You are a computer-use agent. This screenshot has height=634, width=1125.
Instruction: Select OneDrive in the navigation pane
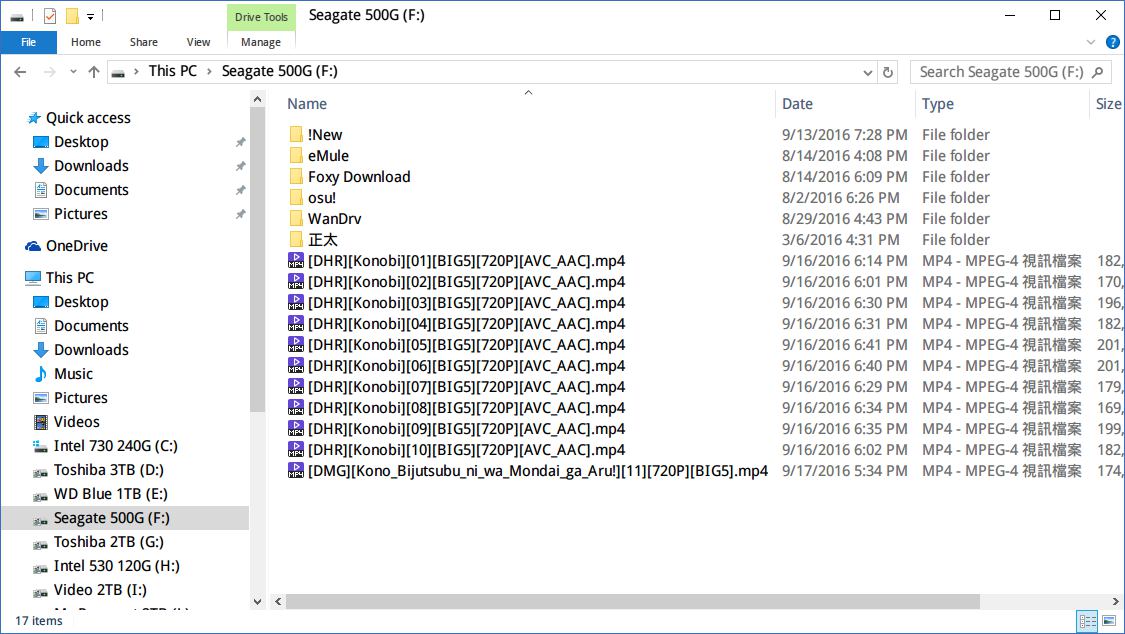point(77,246)
